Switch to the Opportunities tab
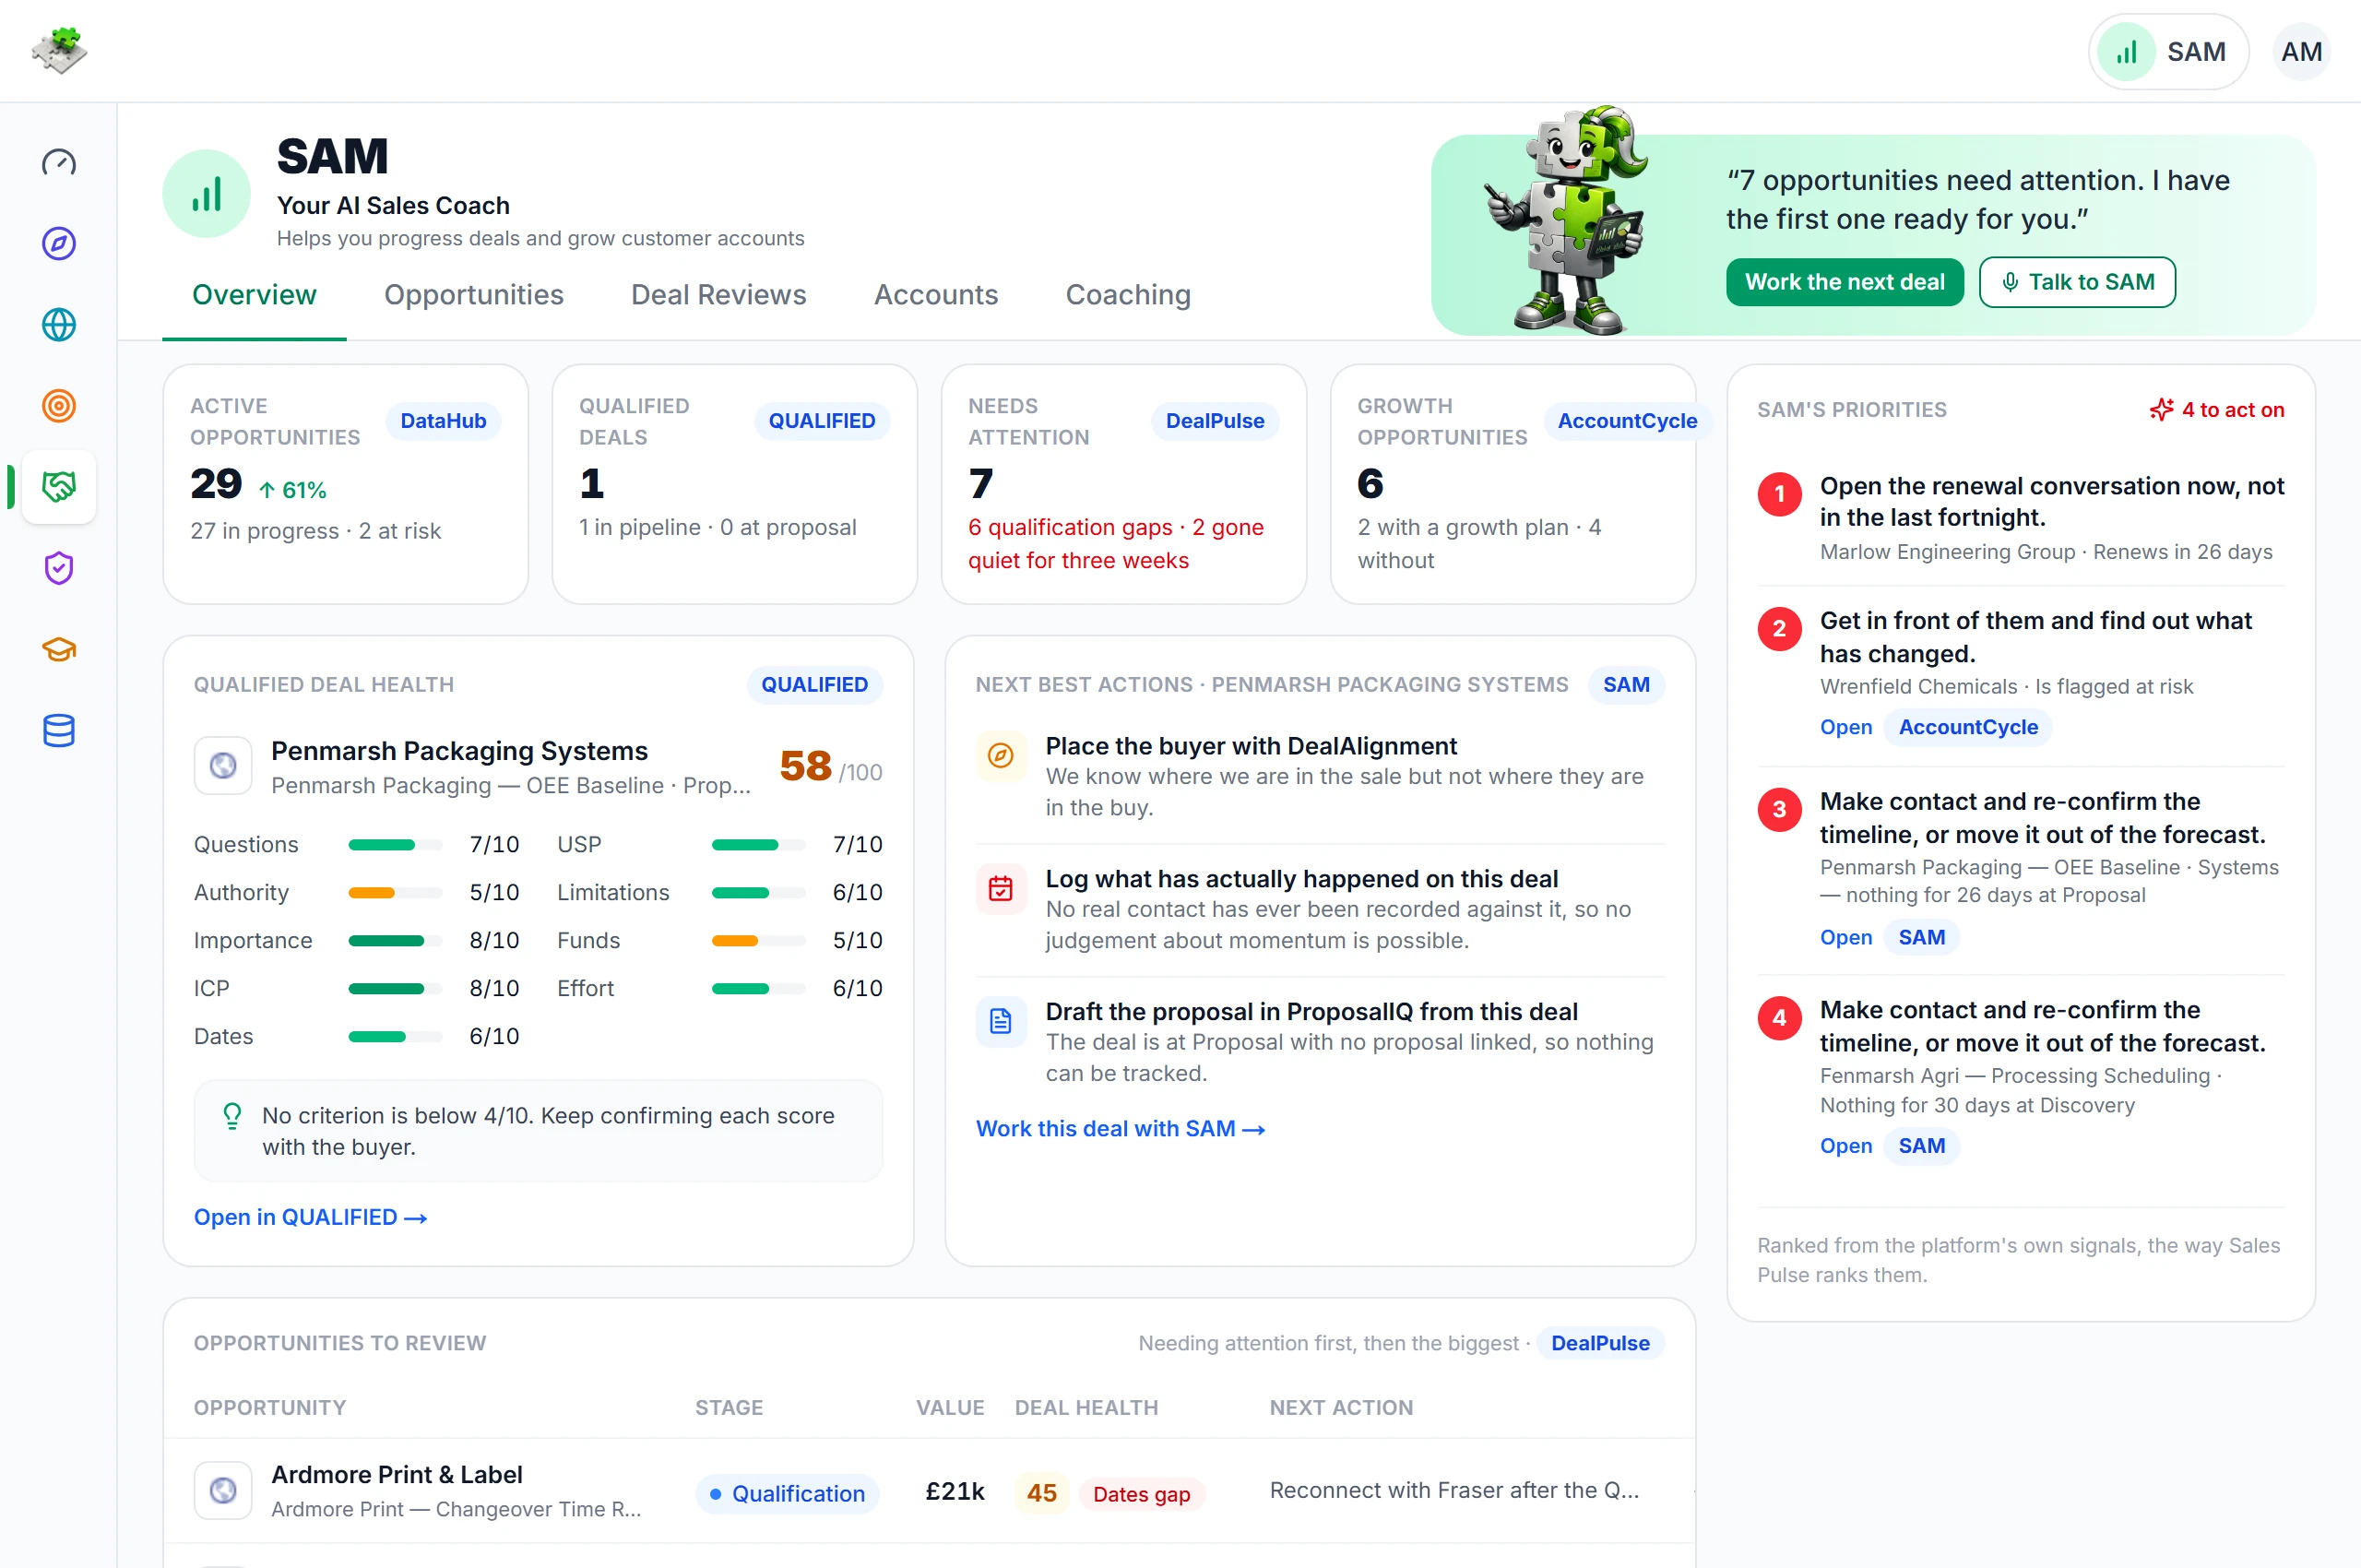Screen dimensions: 2361x1568 pyautogui.click(x=474, y=295)
